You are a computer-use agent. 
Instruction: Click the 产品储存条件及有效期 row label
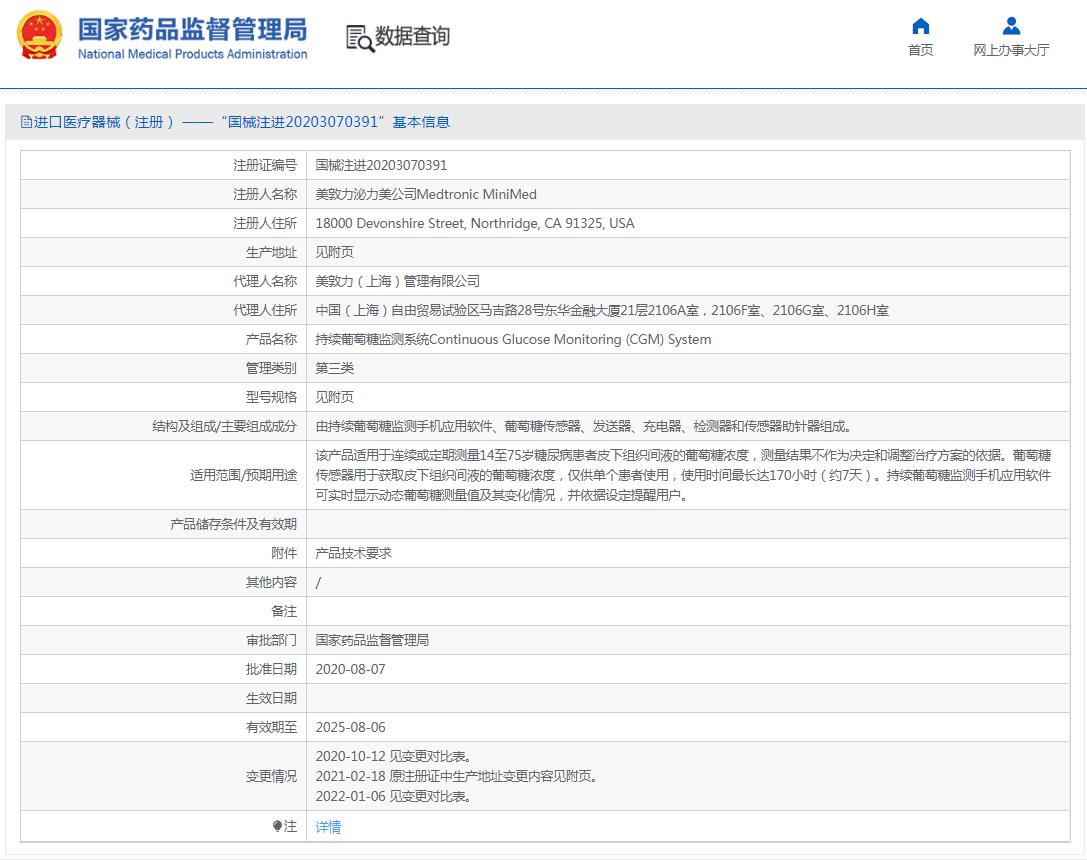tap(234, 525)
